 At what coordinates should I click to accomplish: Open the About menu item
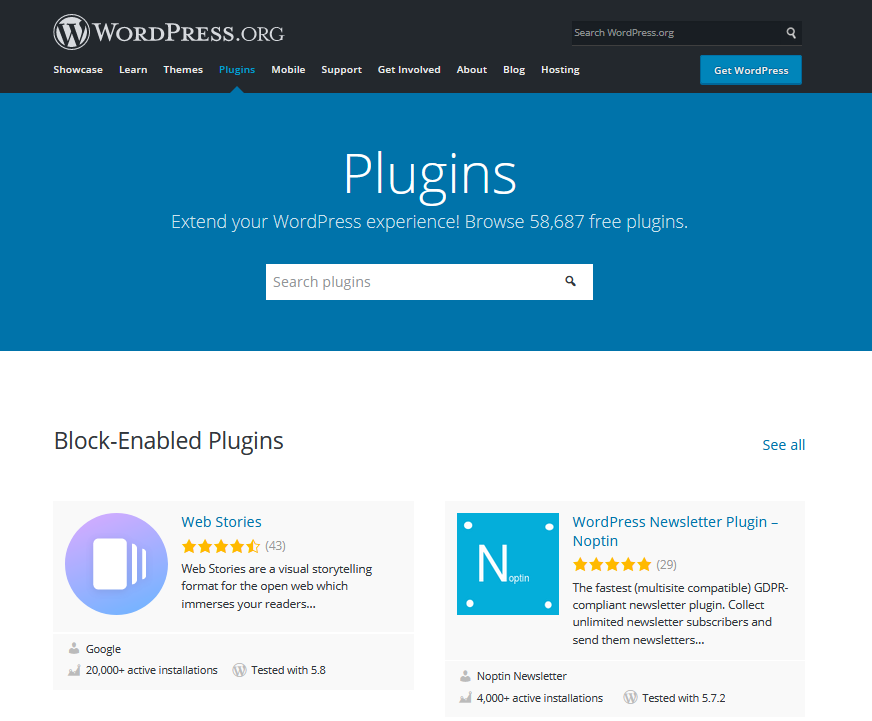(x=472, y=70)
